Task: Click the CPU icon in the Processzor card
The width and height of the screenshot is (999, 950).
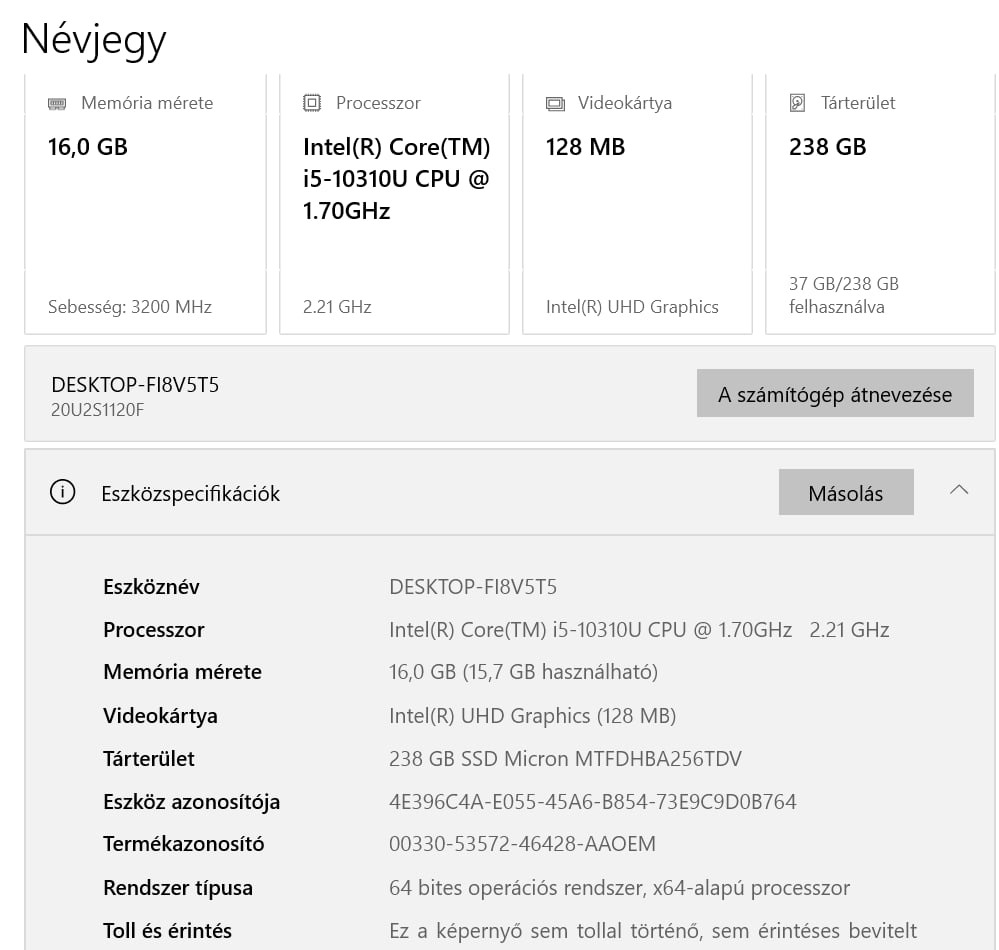Action: 312,103
